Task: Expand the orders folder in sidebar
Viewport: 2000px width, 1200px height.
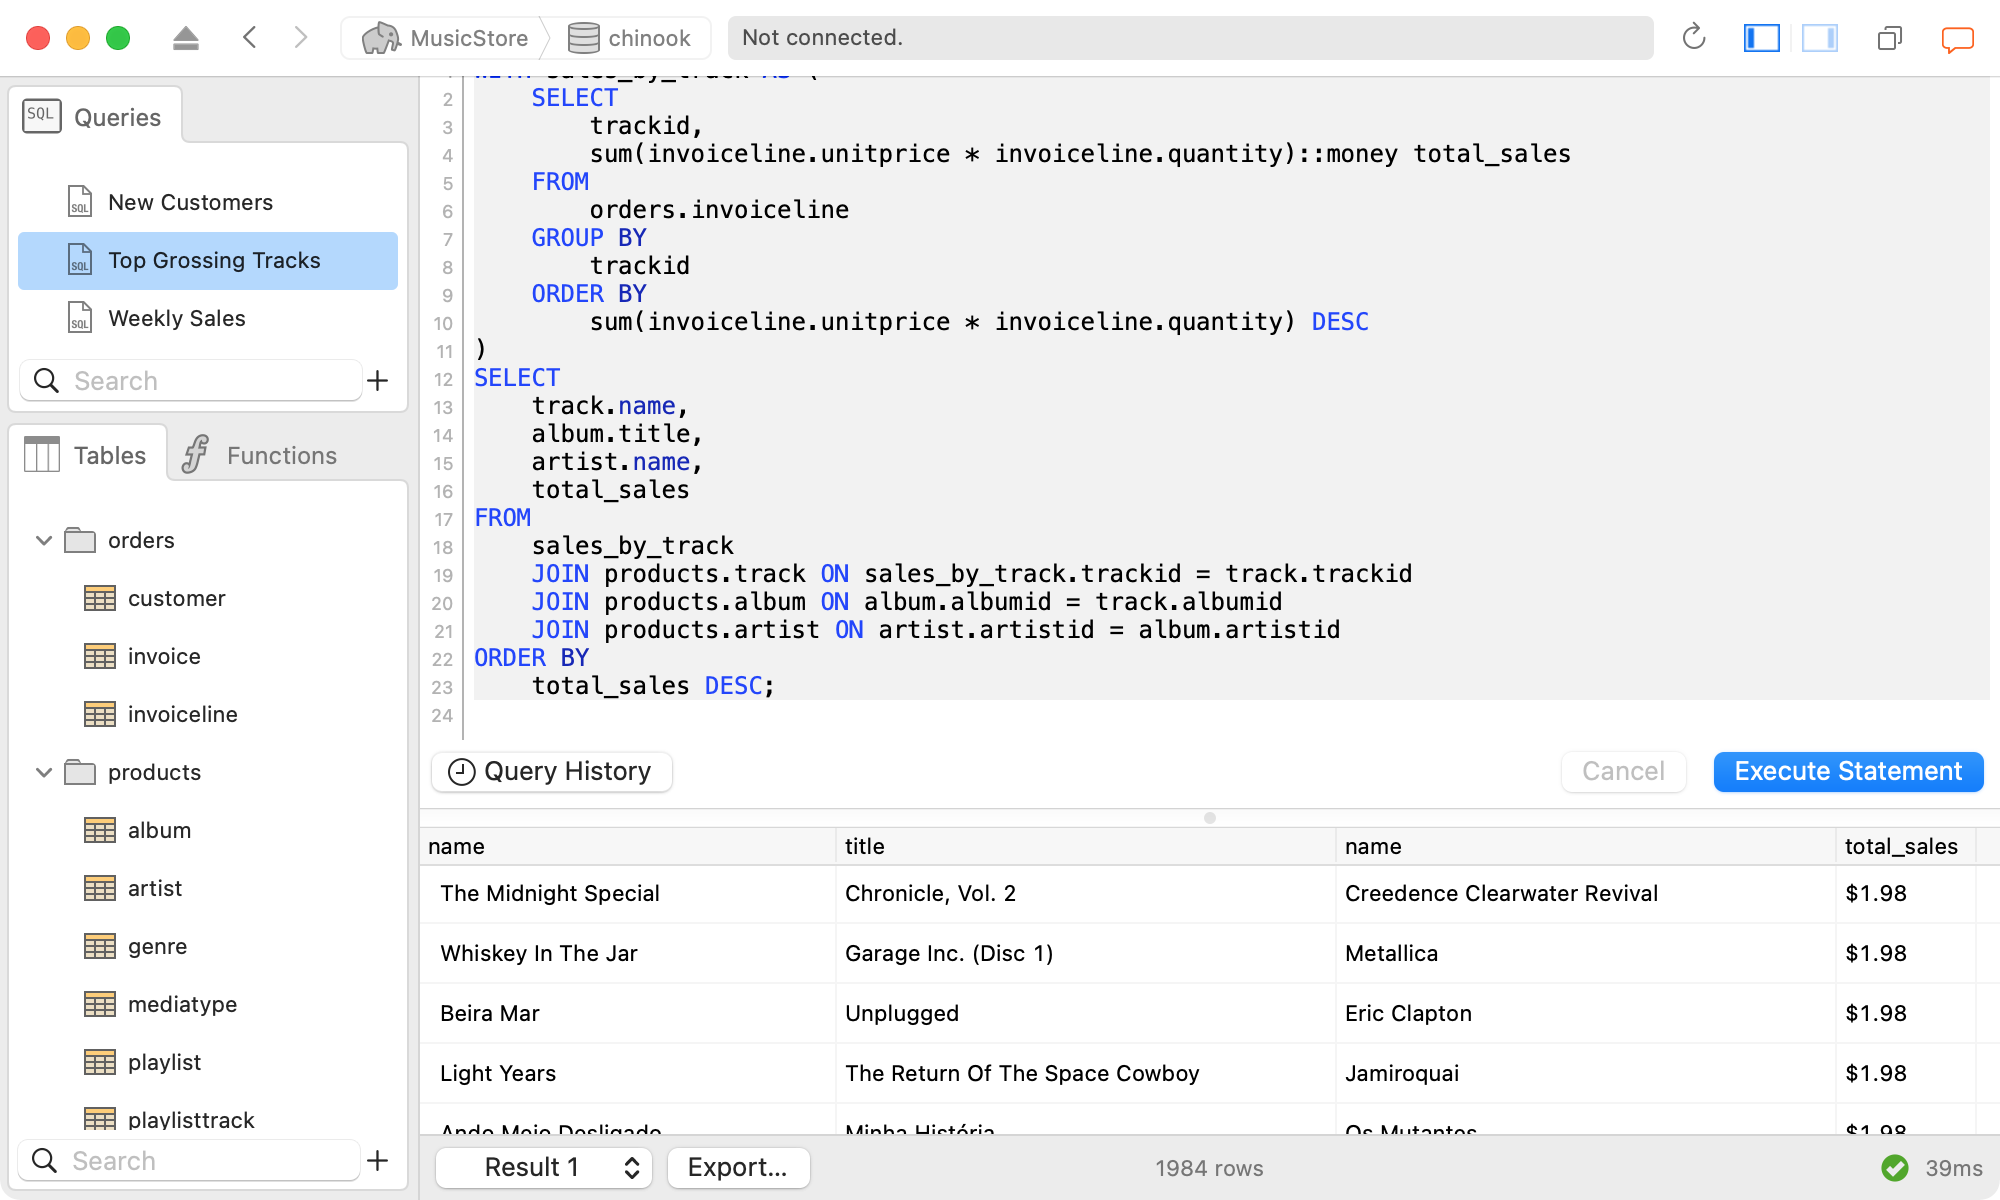Action: [41, 539]
